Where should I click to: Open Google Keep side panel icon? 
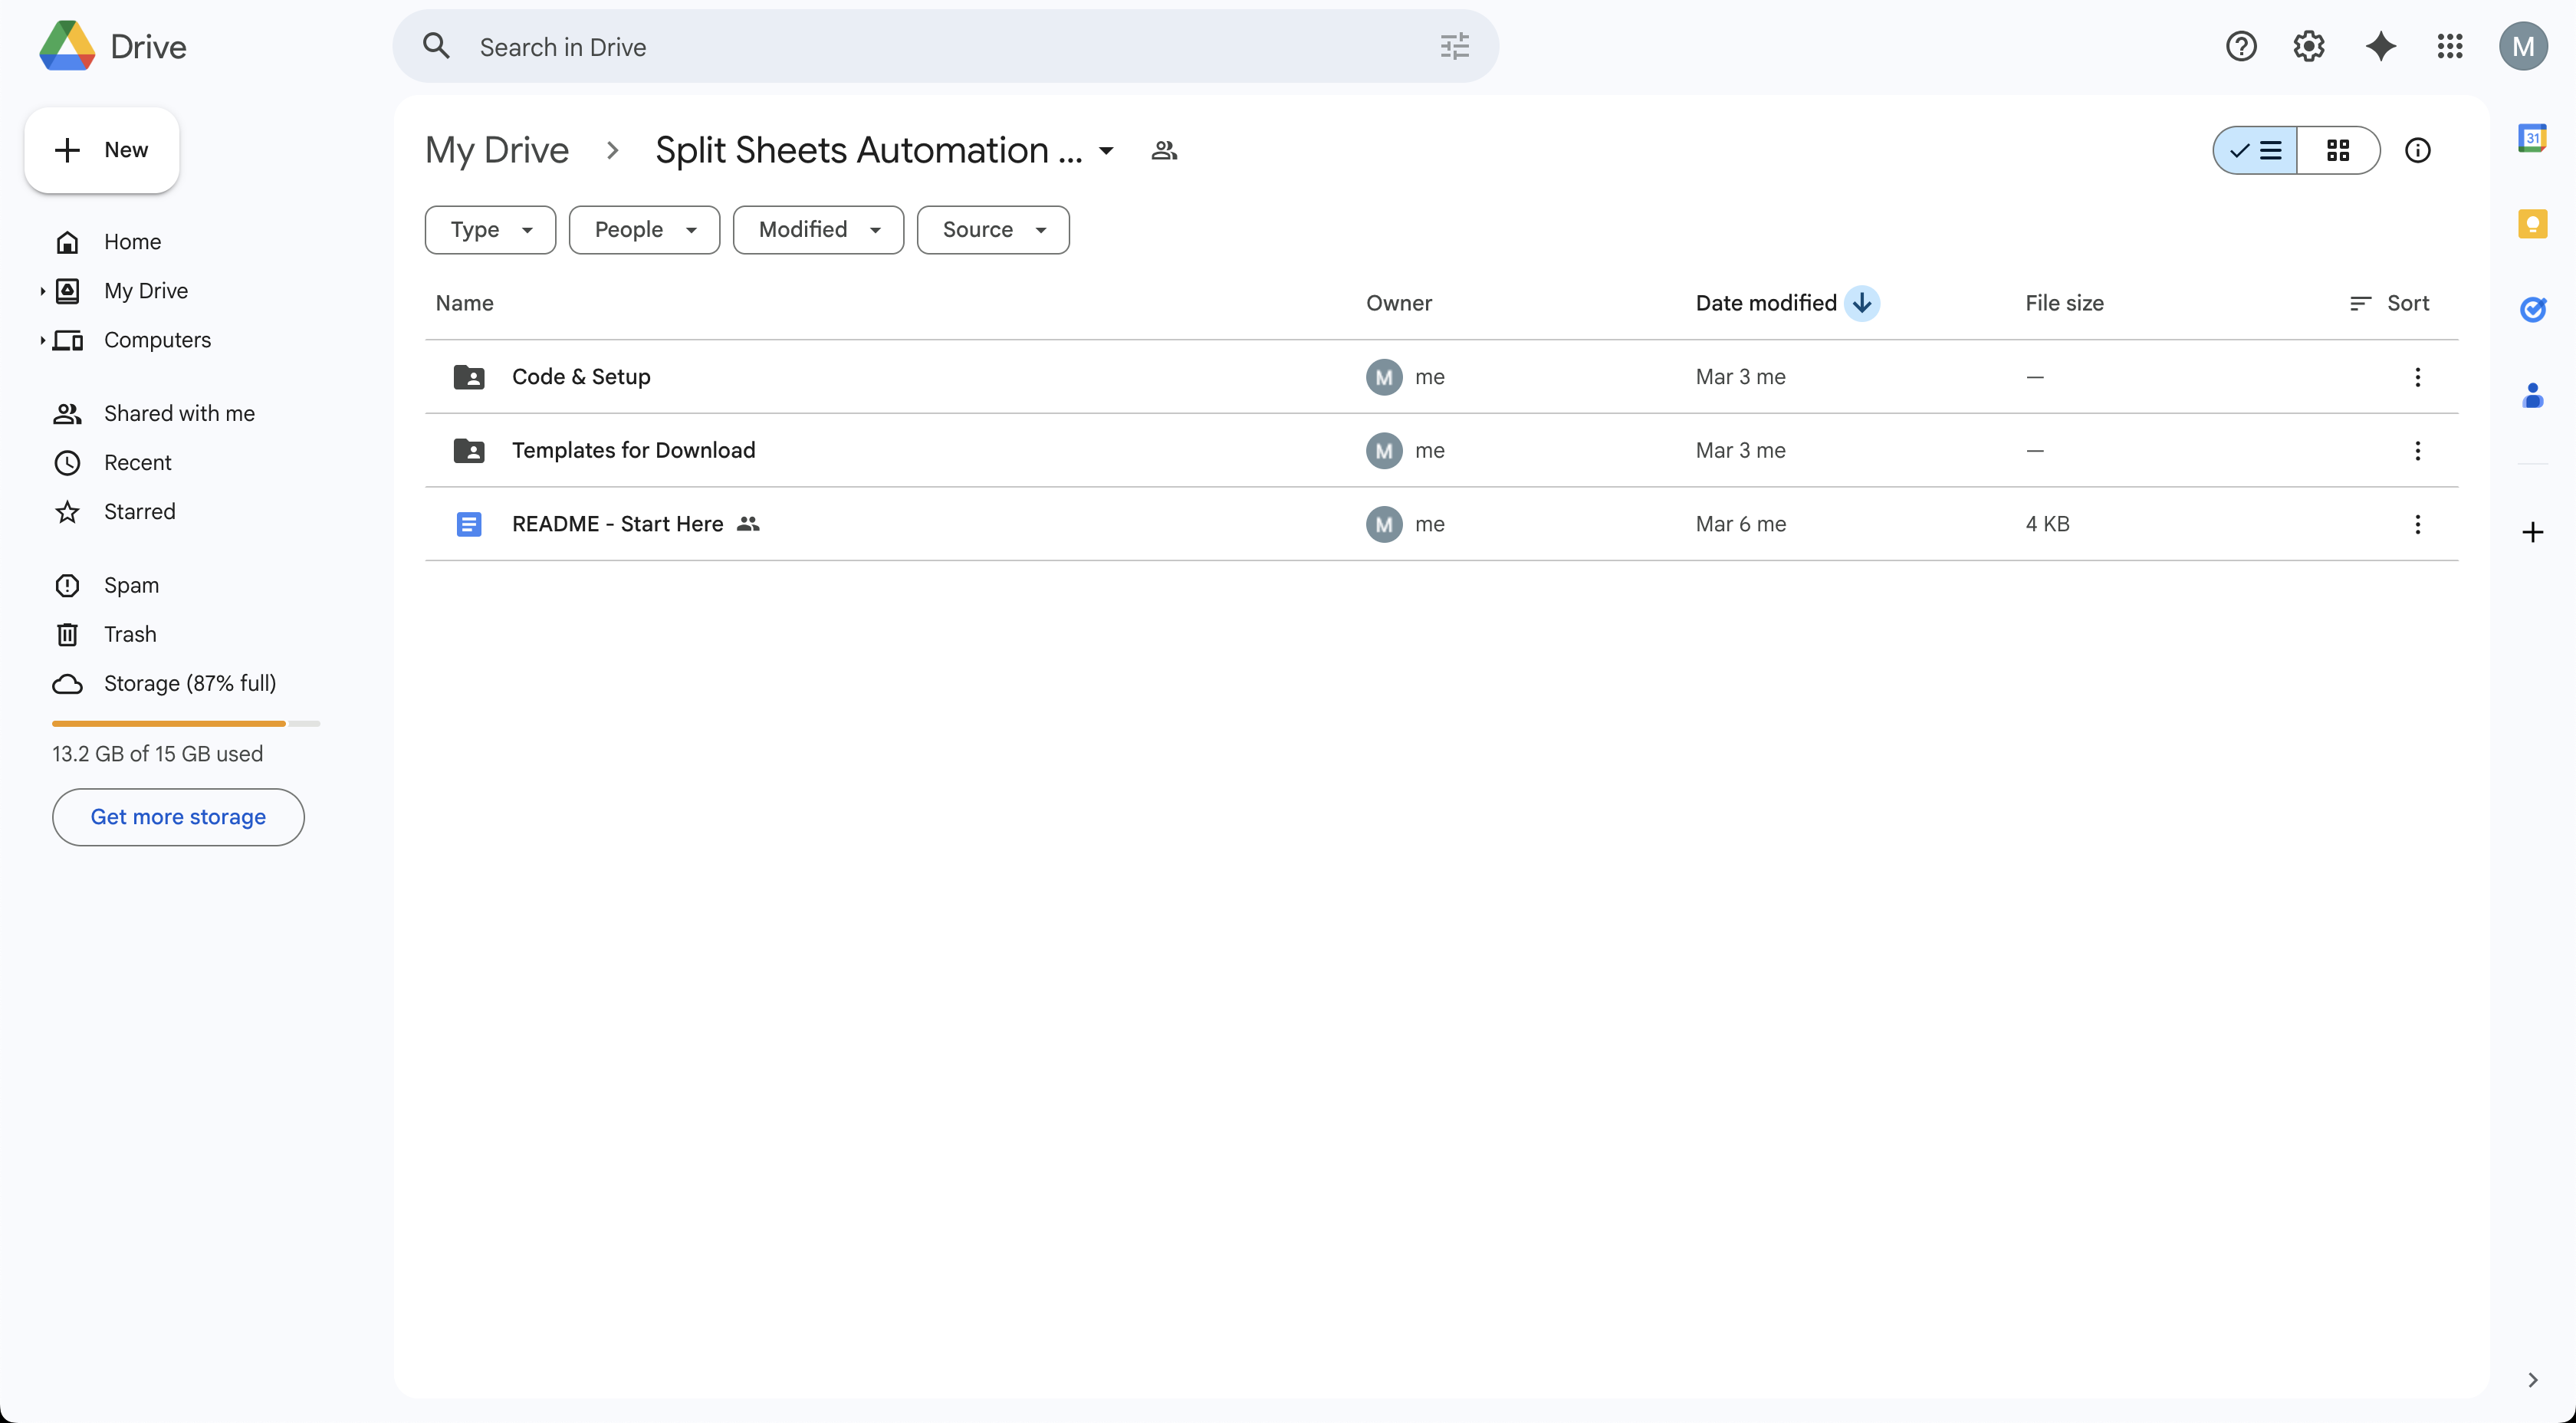coord(2531,223)
